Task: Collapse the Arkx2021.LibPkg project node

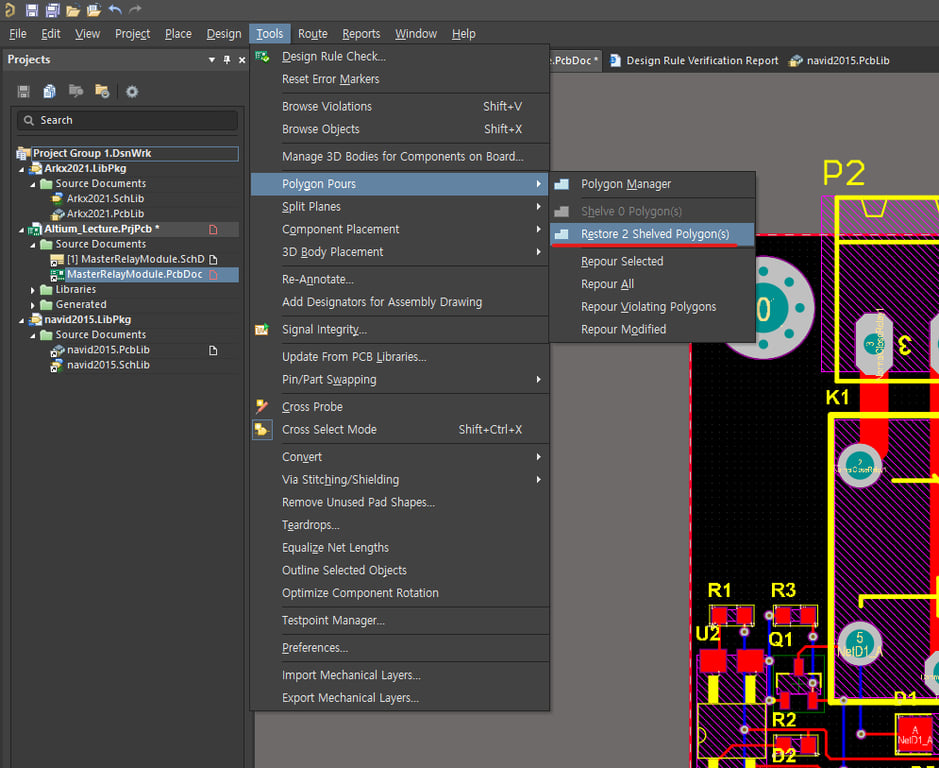Action: (22, 169)
